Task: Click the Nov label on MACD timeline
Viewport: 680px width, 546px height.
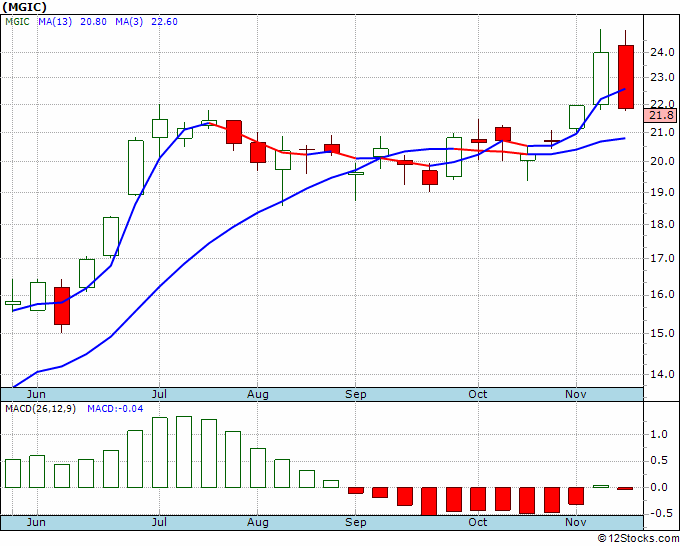Action: (576, 522)
